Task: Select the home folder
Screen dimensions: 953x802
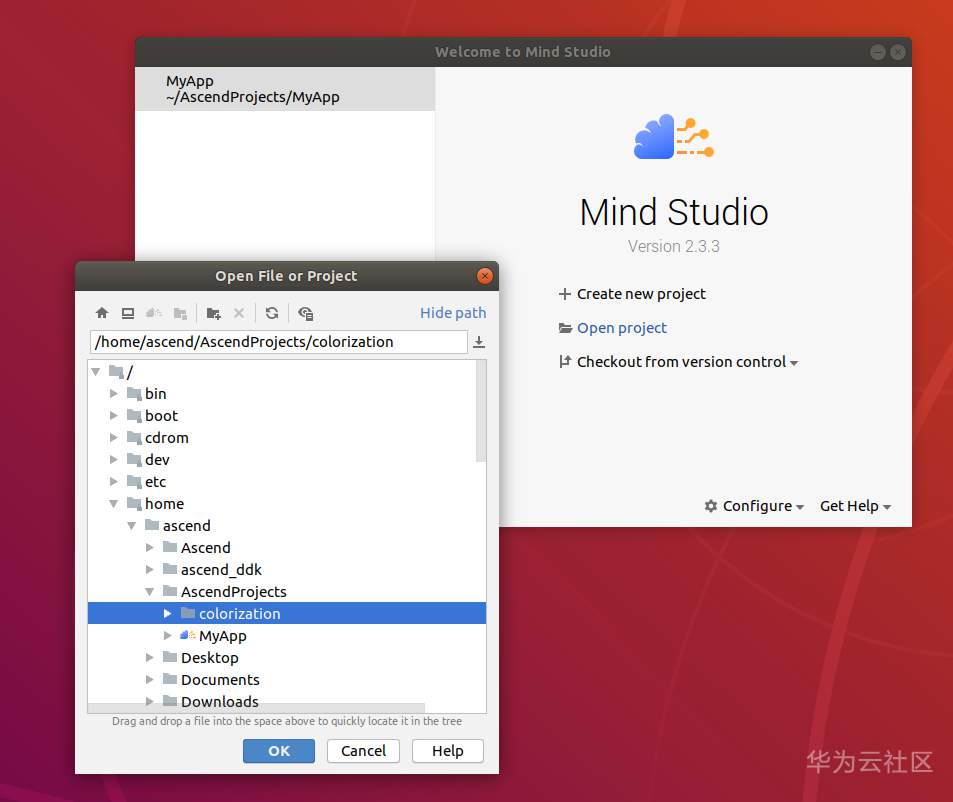Action: point(287,504)
